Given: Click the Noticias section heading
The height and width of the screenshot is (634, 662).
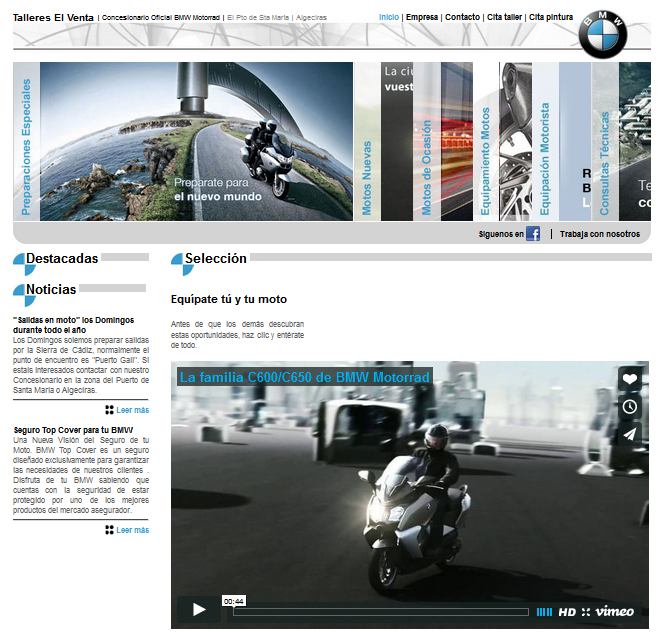Looking at the screenshot, I should coord(51,290).
